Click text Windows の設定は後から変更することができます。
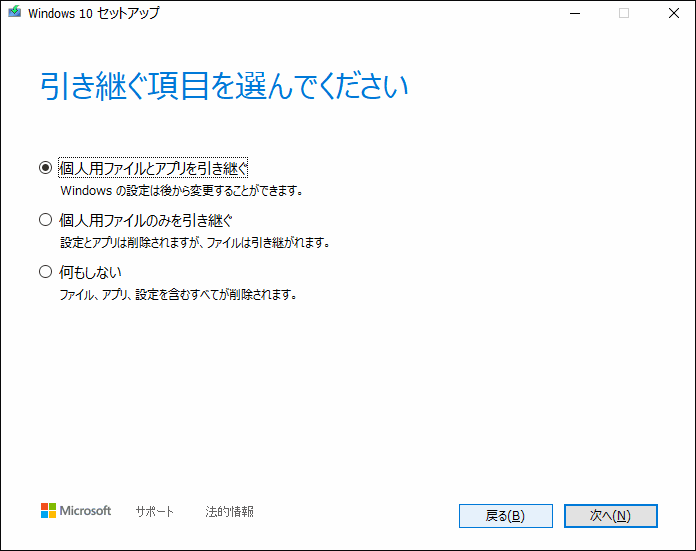This screenshot has width=696, height=551. (x=182, y=191)
